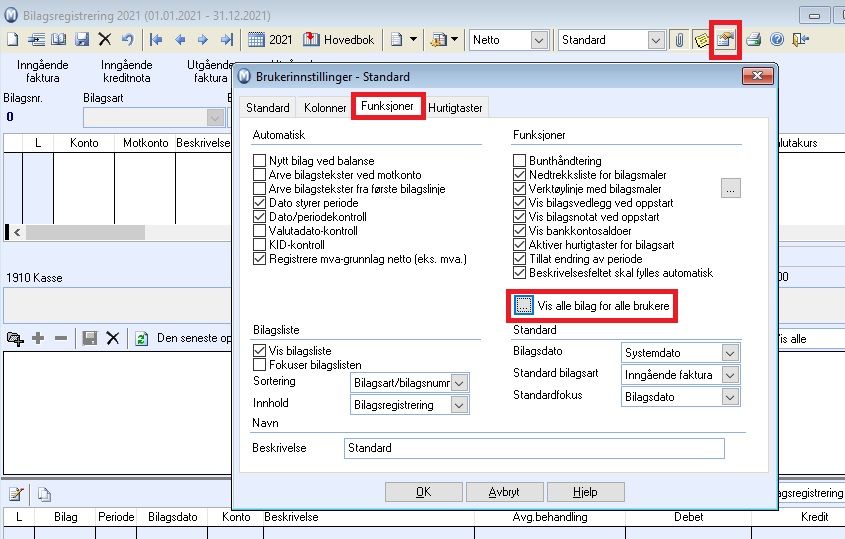Go to last record arrow
The width and height of the screenshot is (845, 539).
[226, 39]
